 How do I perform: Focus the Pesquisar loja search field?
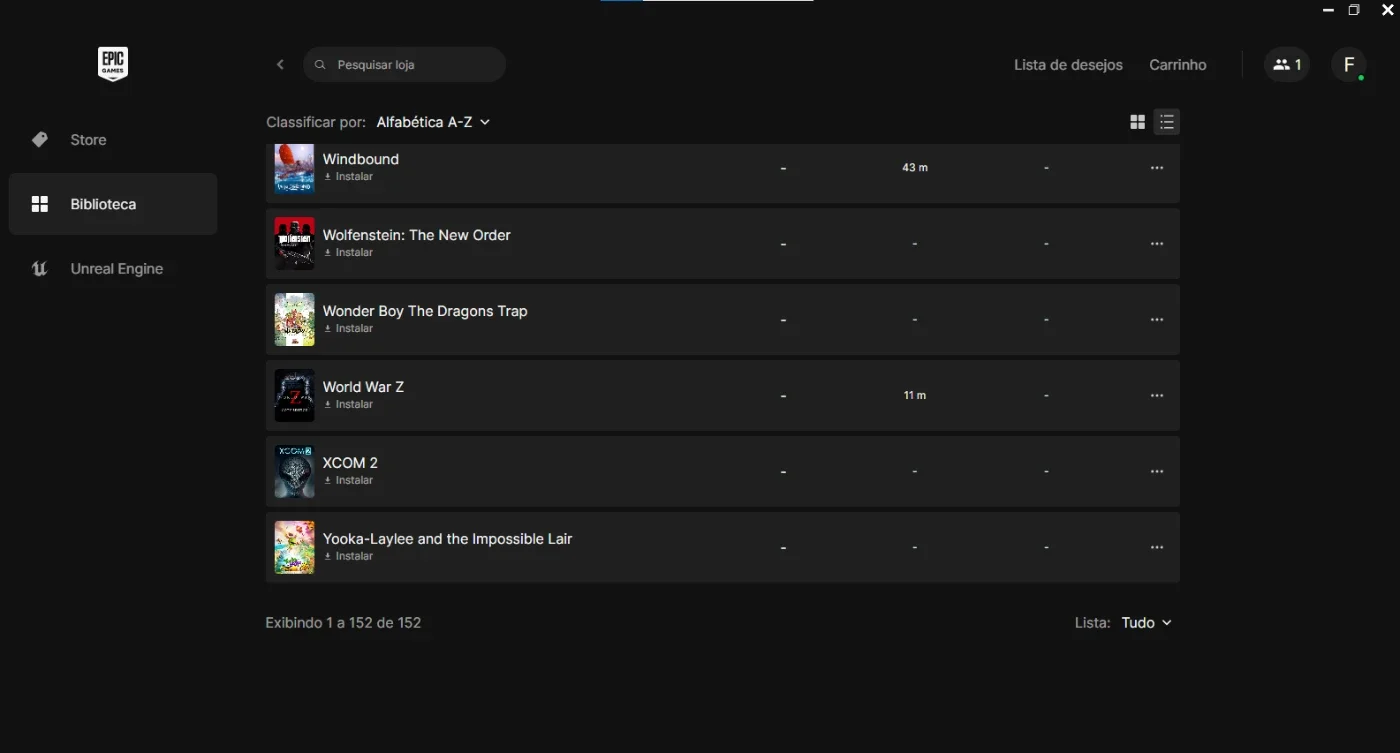[x=404, y=65]
